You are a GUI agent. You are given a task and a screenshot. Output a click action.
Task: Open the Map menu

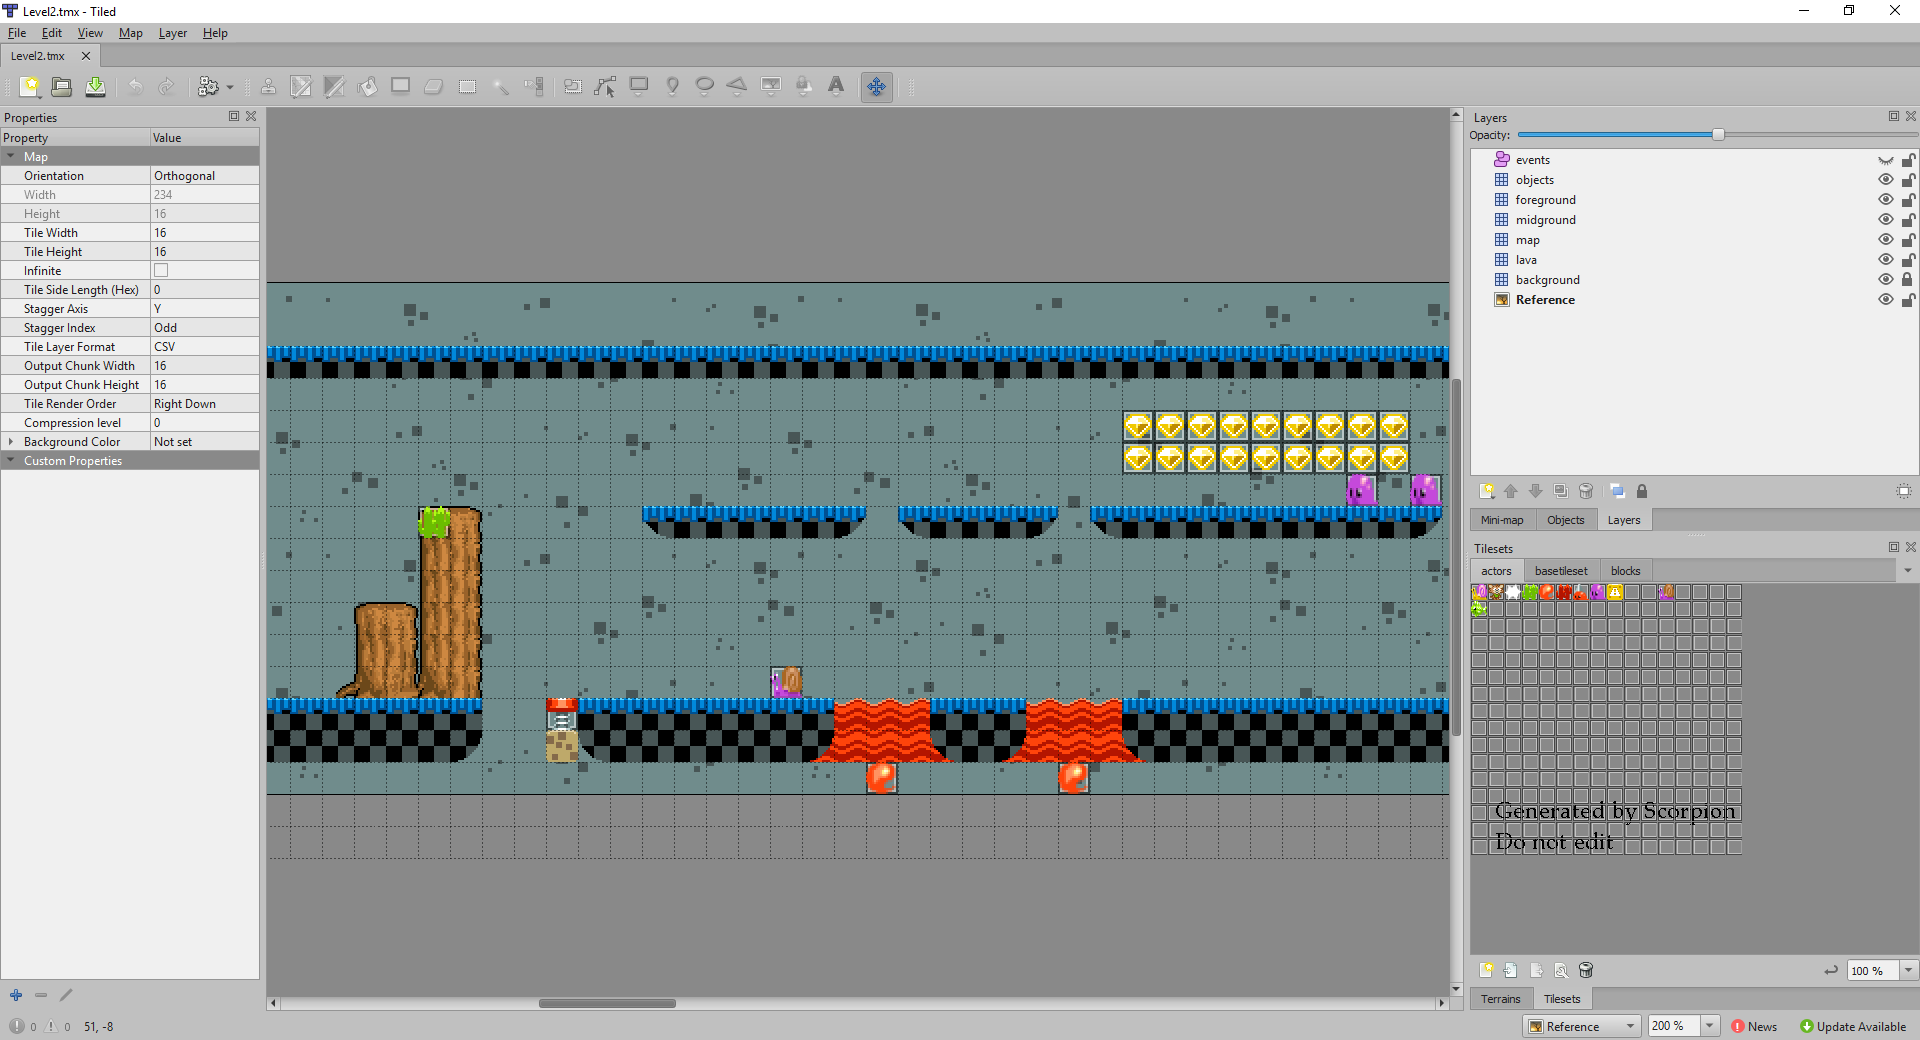130,33
